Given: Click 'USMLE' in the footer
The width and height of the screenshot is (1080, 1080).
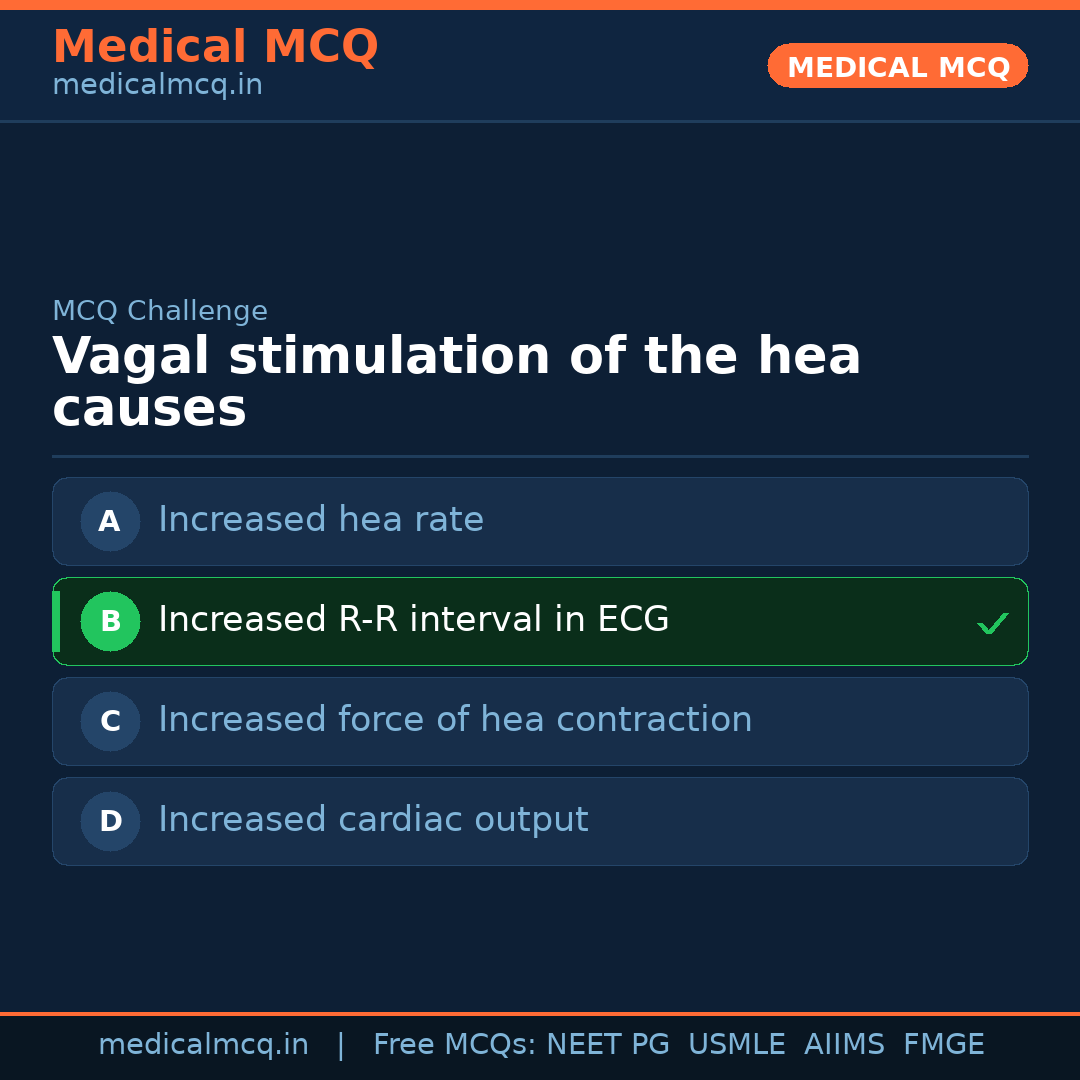Looking at the screenshot, I should coord(736,1045).
